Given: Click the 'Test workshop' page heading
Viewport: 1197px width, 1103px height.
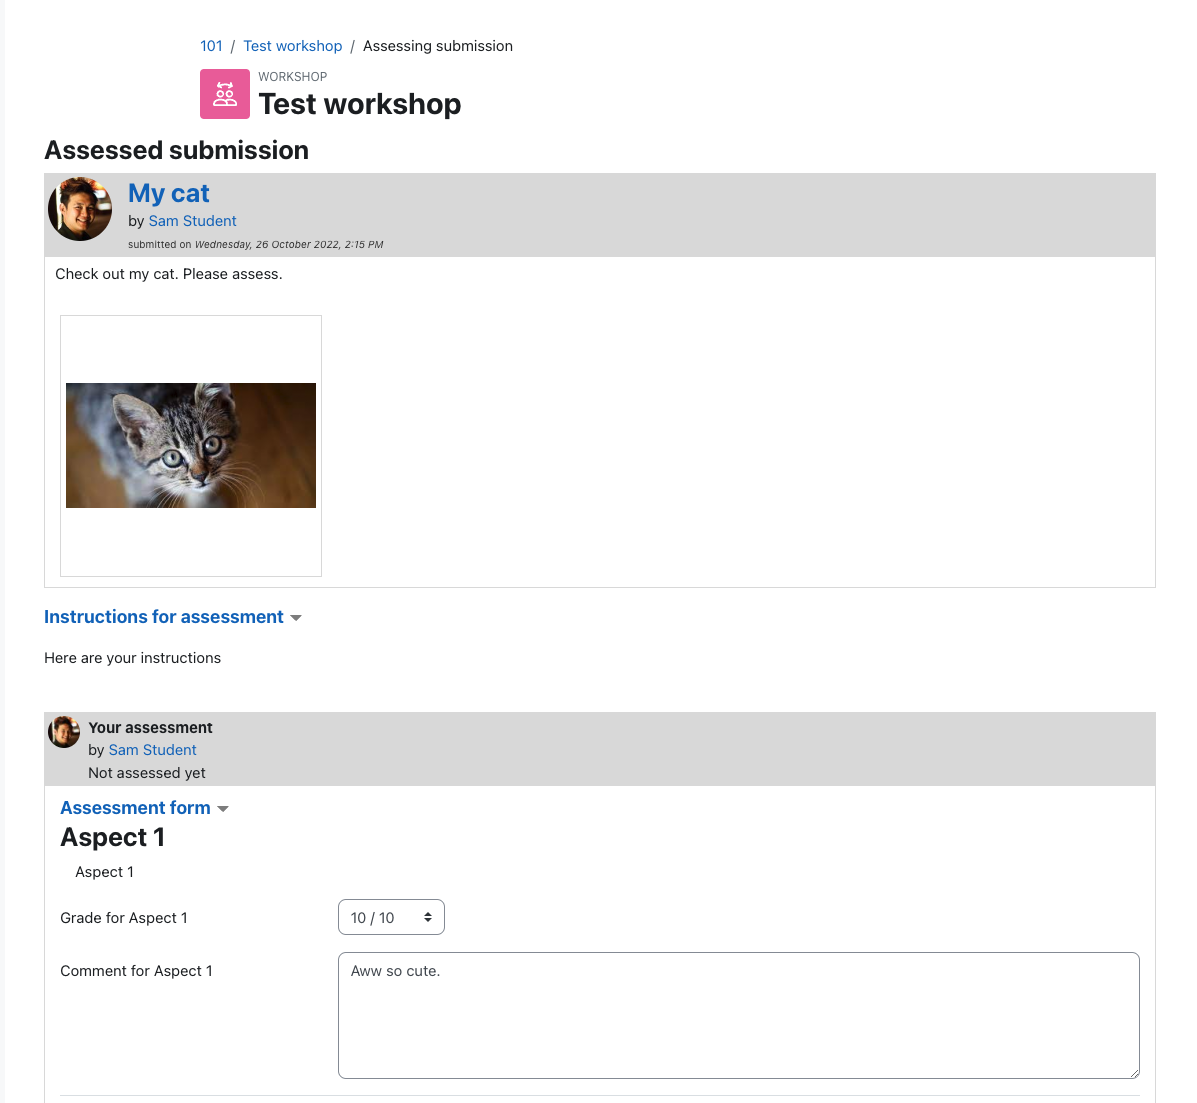Looking at the screenshot, I should pyautogui.click(x=360, y=104).
